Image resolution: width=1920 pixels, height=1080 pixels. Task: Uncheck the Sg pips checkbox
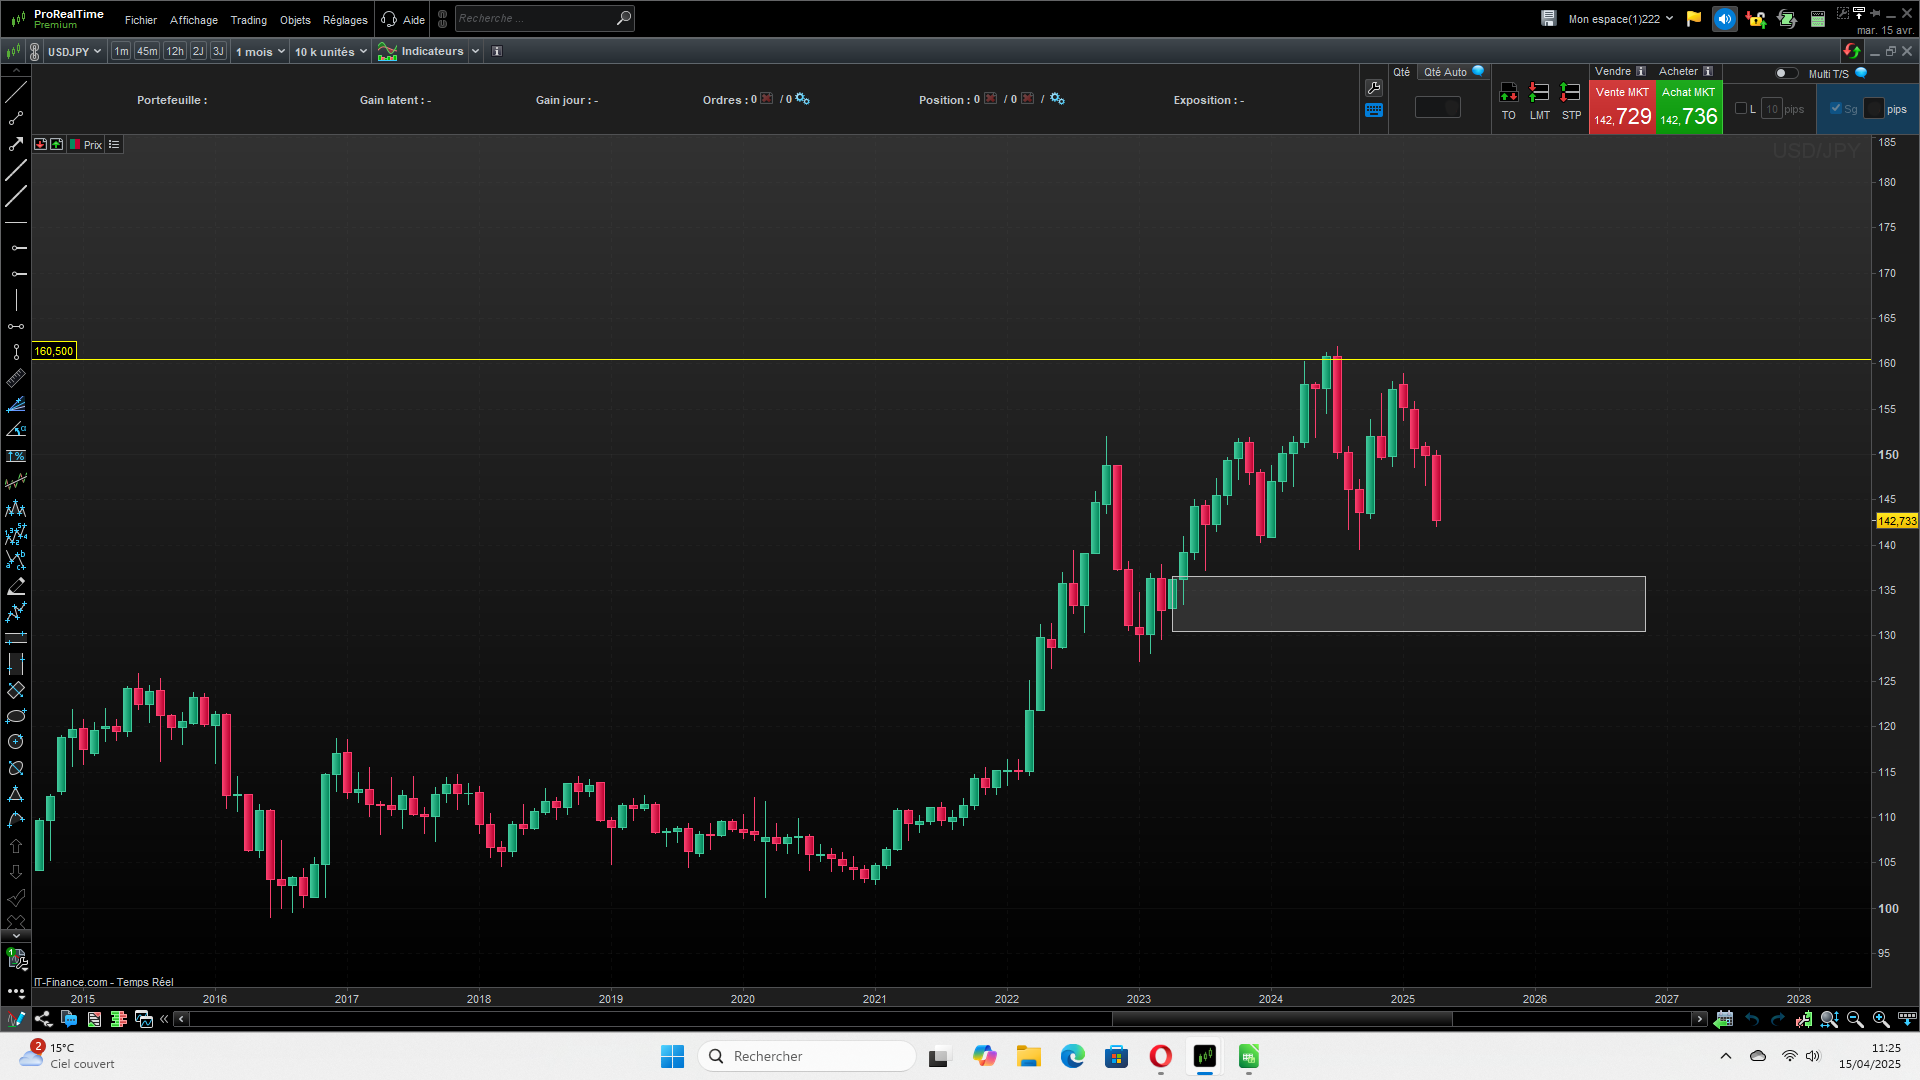(x=1836, y=109)
